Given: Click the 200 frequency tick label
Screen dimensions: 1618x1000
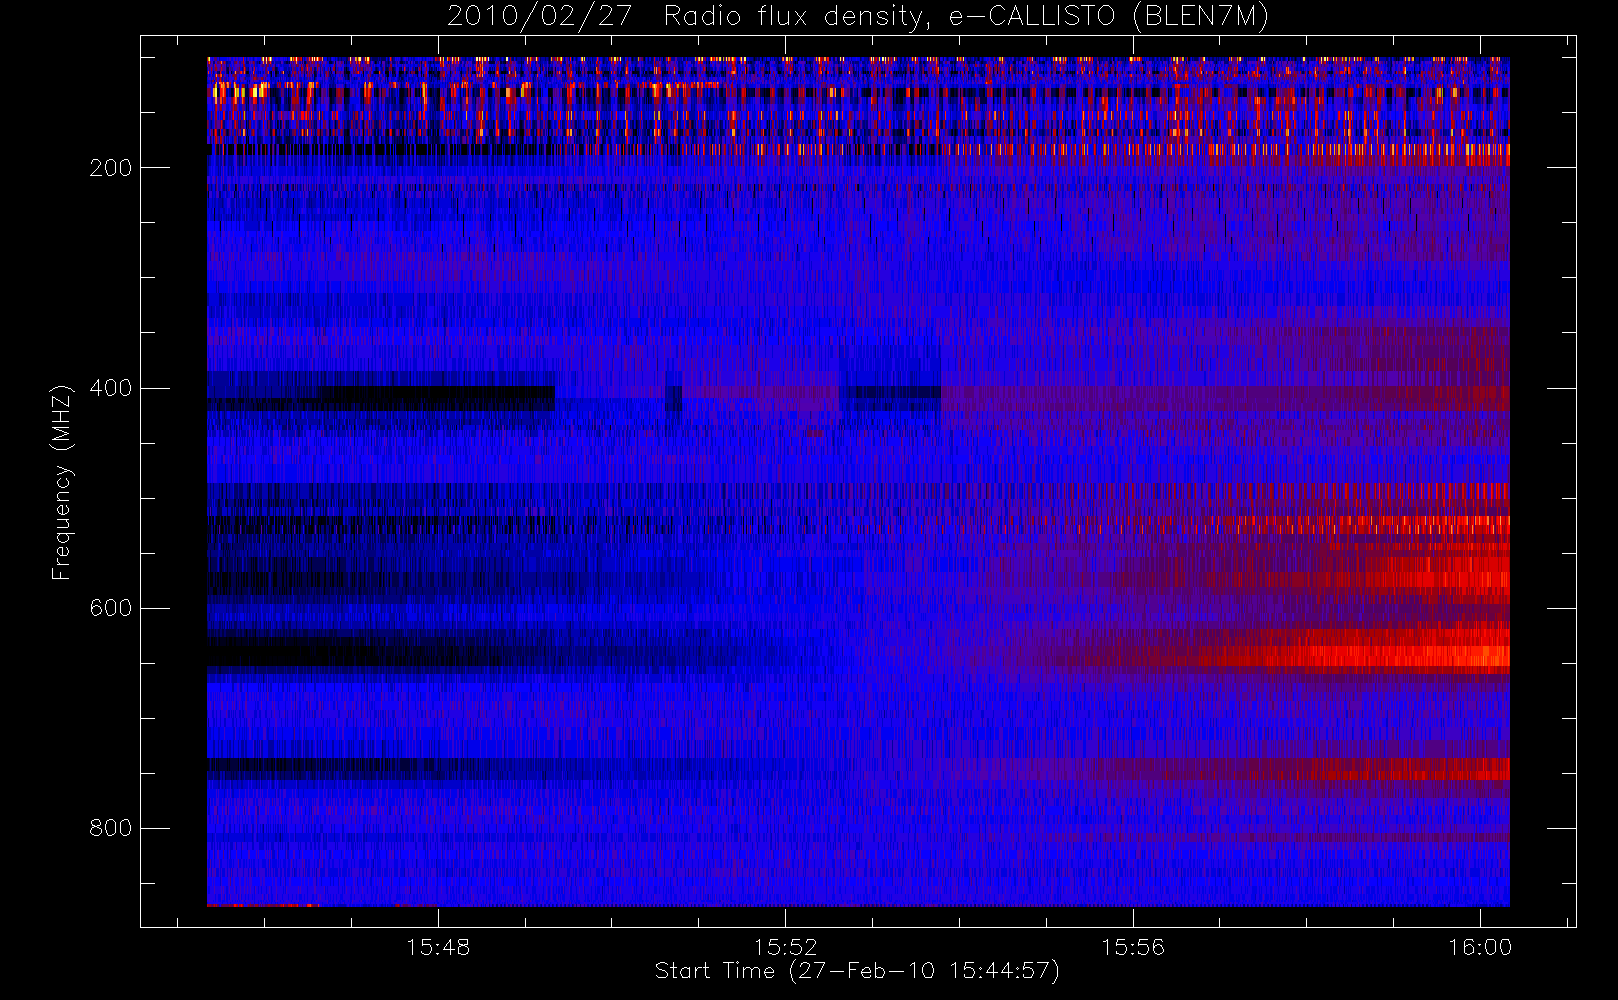Looking at the screenshot, I should (x=111, y=168).
